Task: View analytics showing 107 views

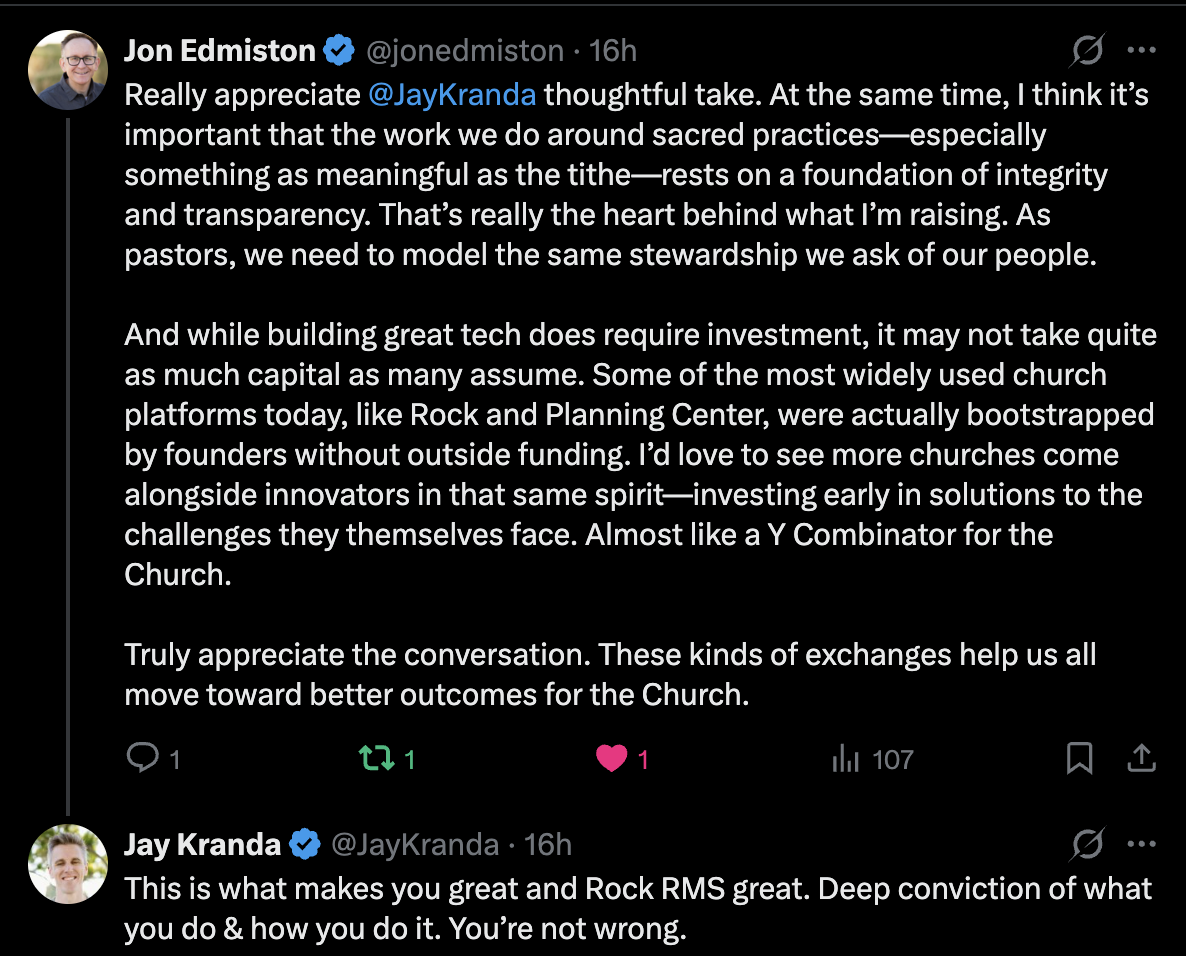Action: coord(874,759)
